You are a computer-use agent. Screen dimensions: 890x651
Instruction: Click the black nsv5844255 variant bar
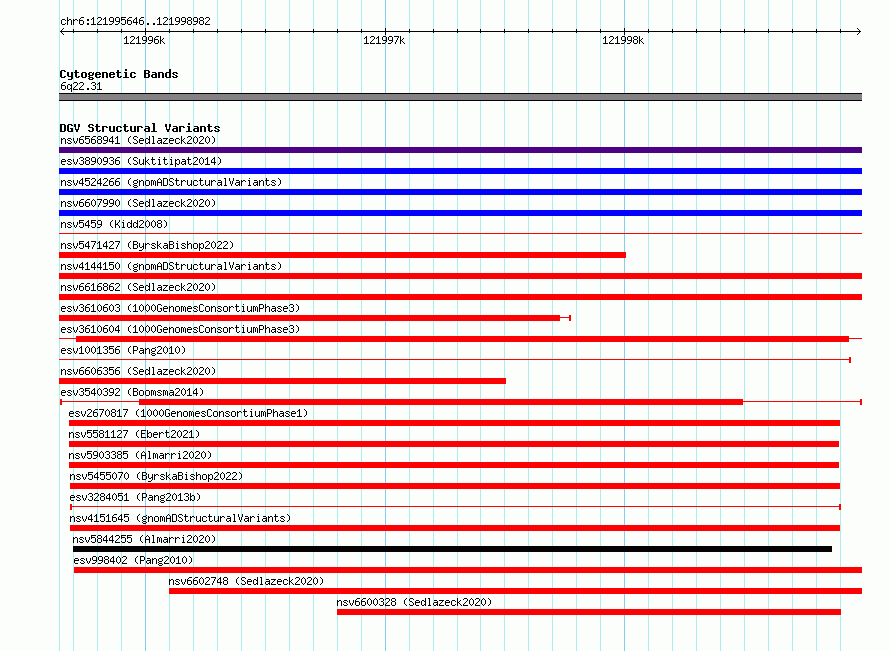[x=452, y=549]
